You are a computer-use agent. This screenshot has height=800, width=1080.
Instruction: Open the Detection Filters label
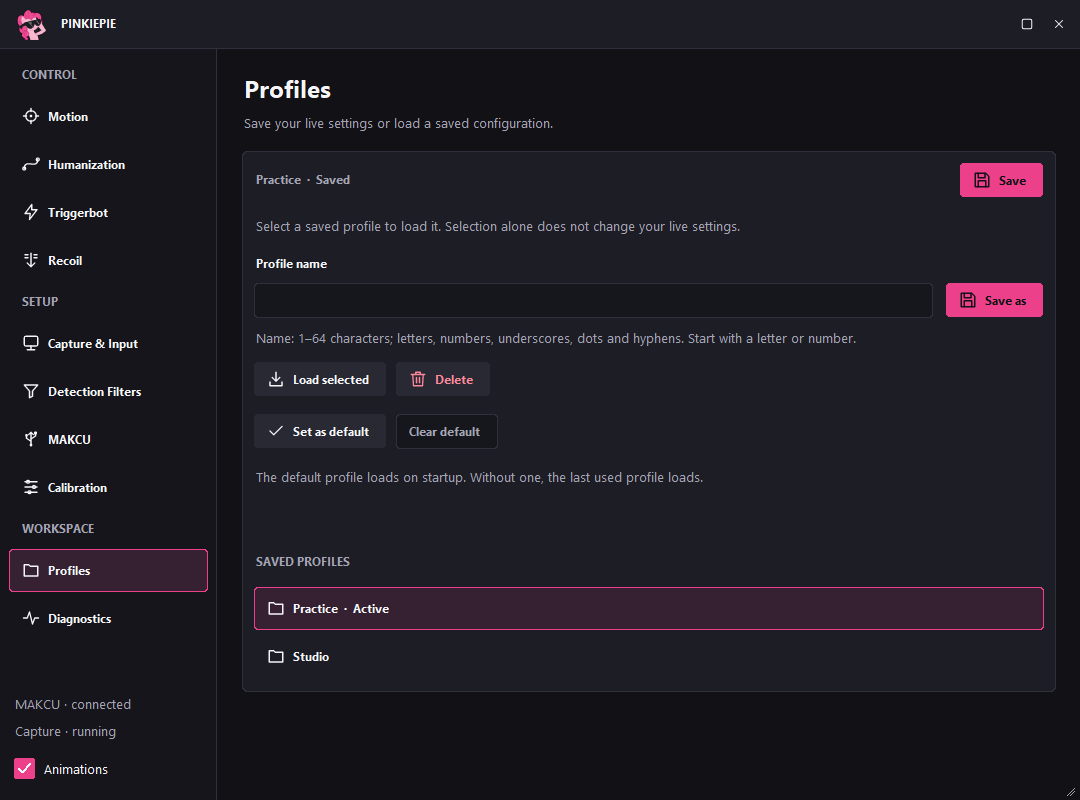pos(94,391)
